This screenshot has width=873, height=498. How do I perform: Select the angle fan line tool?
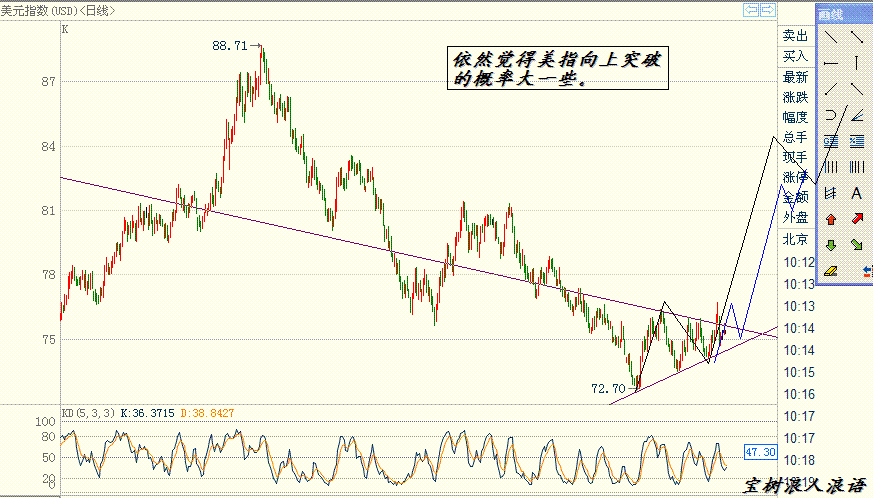(857, 115)
